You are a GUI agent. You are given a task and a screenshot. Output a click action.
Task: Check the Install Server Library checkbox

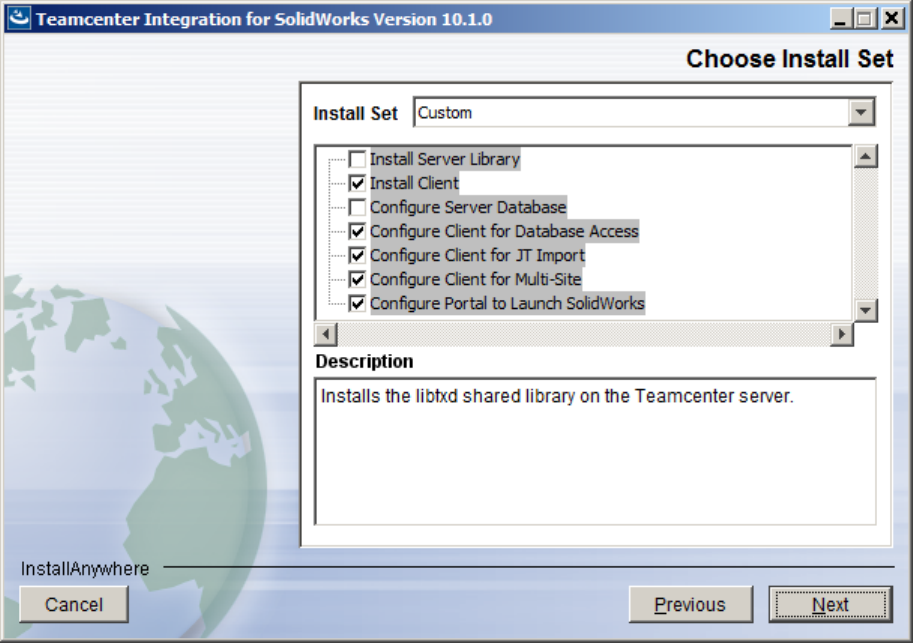click(357, 159)
